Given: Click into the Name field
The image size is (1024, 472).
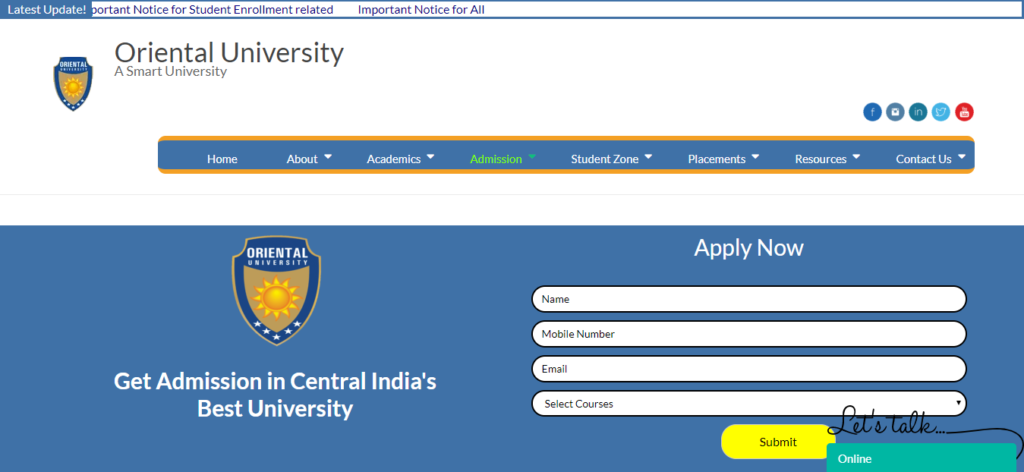Looking at the screenshot, I should point(749,299).
